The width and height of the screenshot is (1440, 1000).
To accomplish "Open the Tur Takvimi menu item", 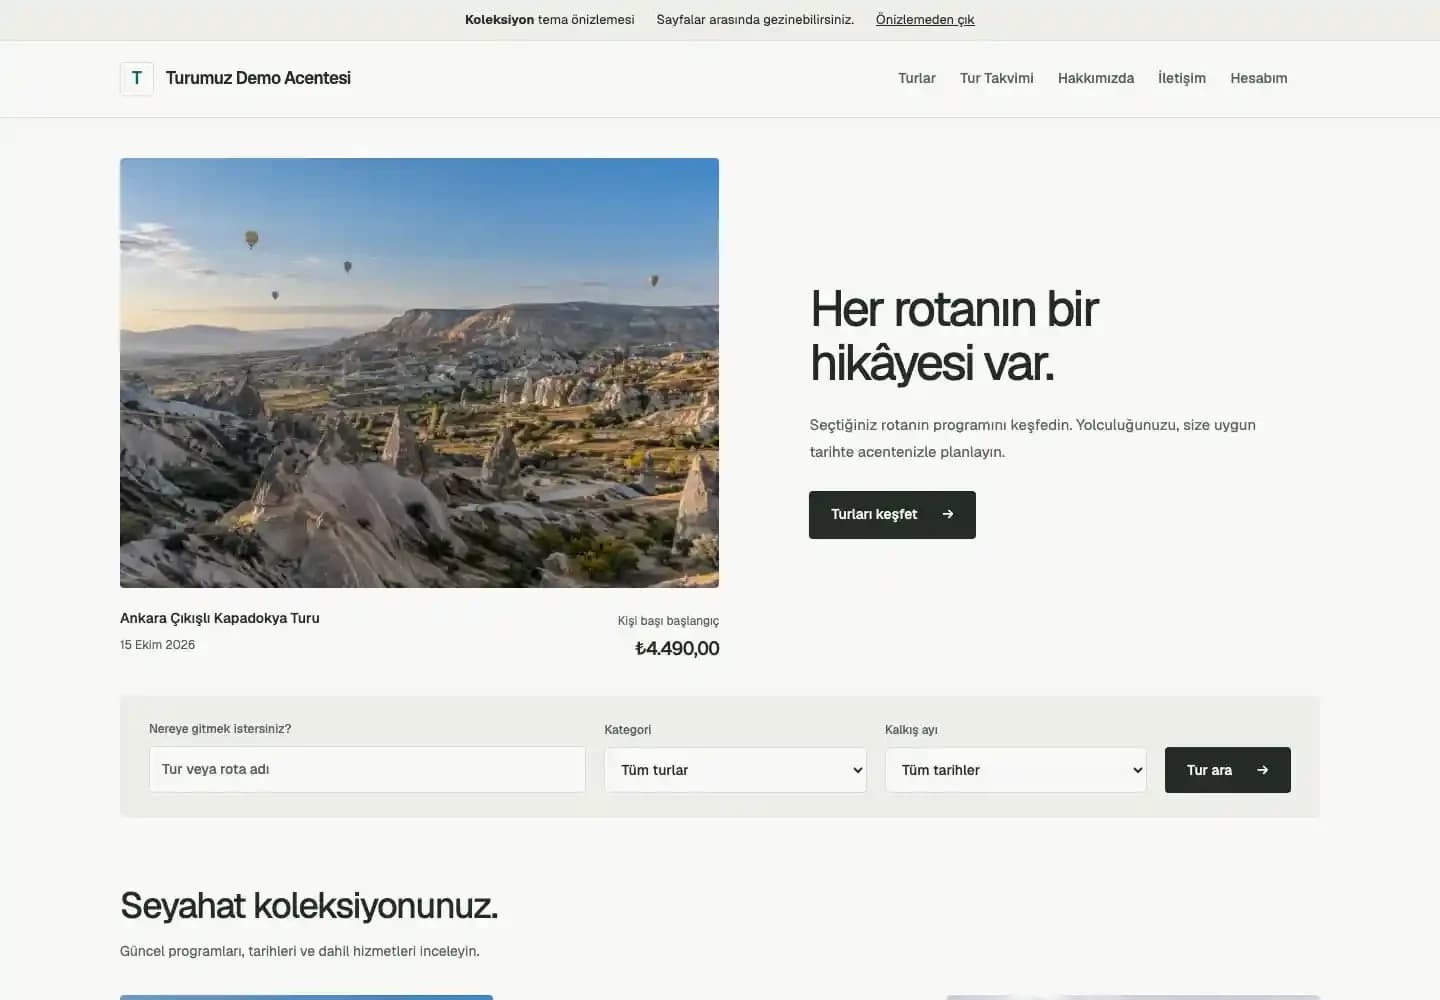I will click(997, 78).
